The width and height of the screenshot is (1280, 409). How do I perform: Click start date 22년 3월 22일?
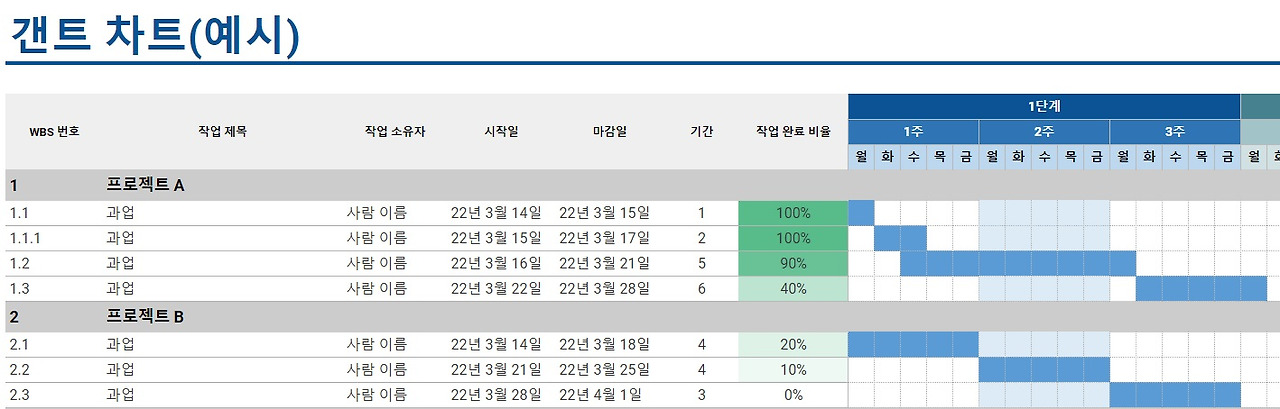click(x=496, y=289)
